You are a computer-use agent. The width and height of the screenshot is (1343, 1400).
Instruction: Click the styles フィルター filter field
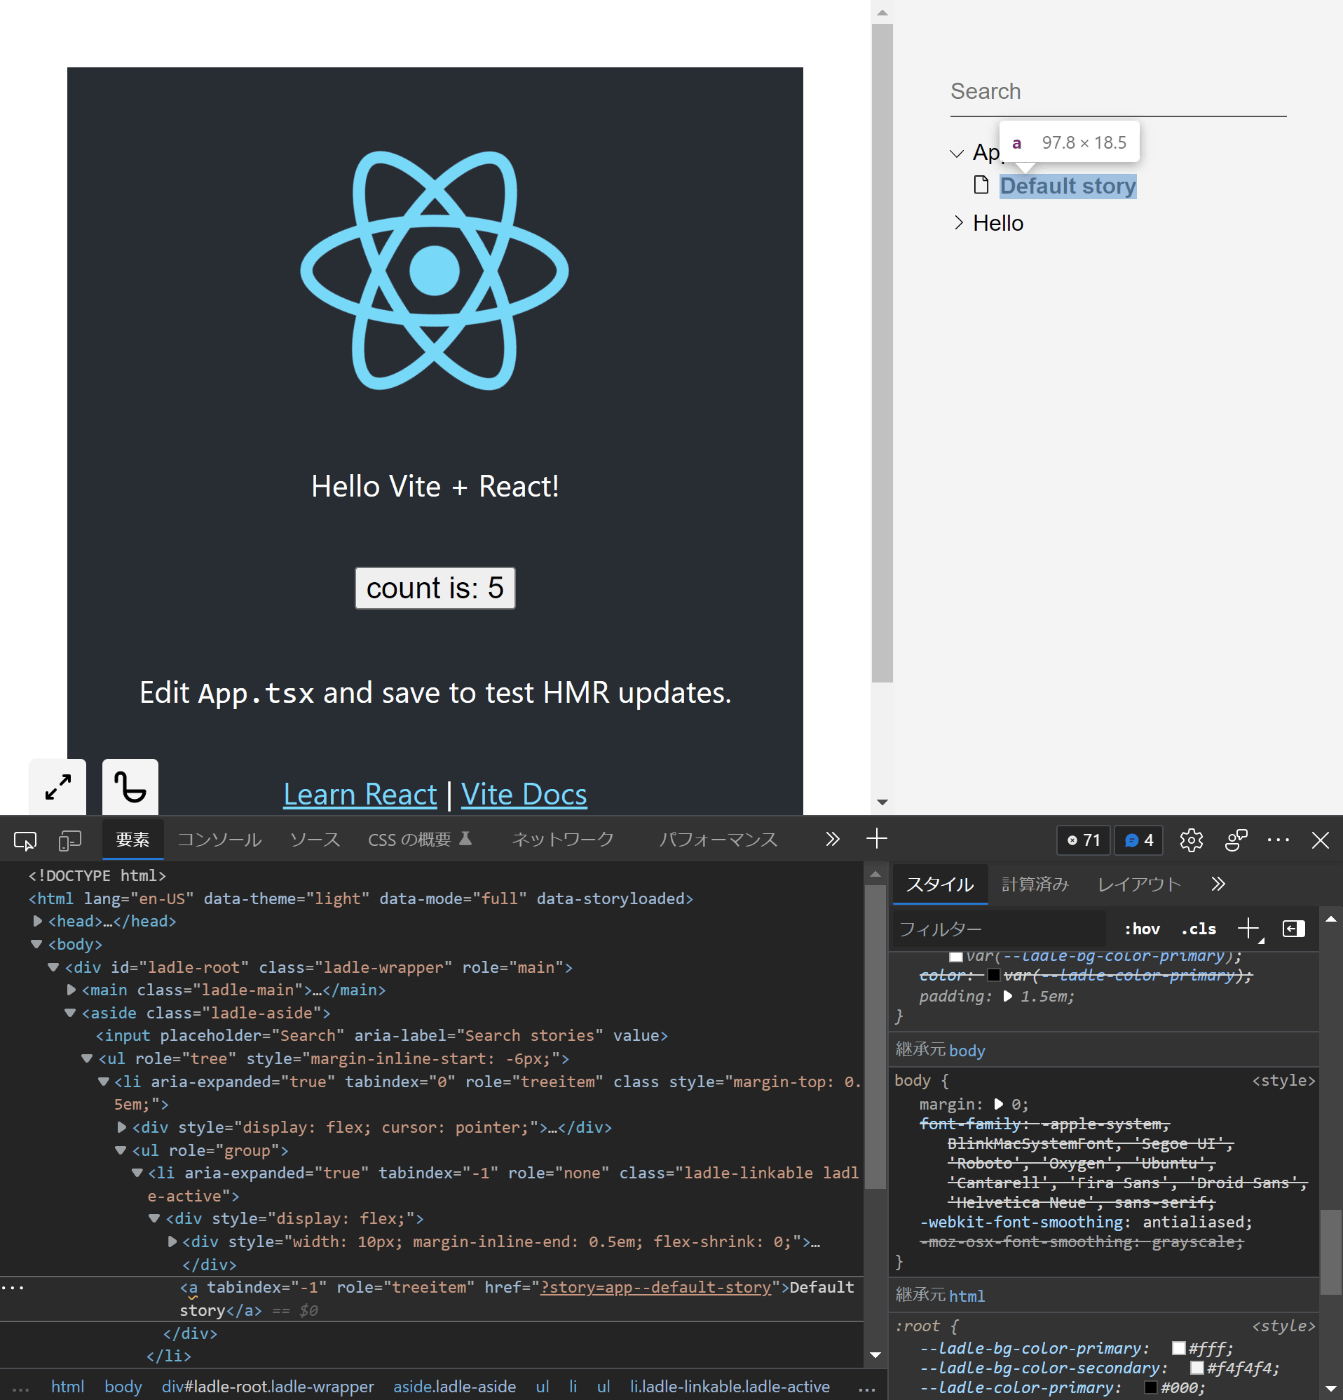click(x=1000, y=929)
